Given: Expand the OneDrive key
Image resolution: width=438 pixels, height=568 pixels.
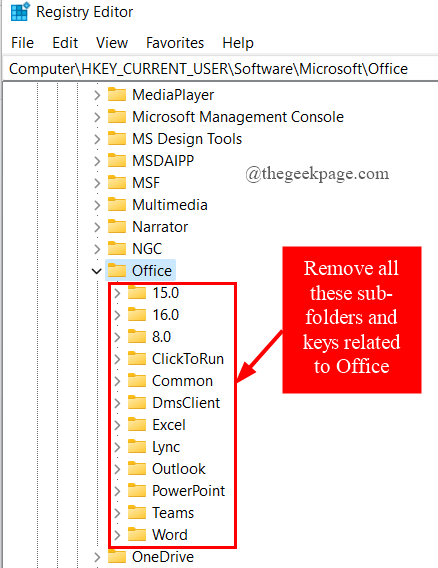Looking at the screenshot, I should click(x=97, y=557).
